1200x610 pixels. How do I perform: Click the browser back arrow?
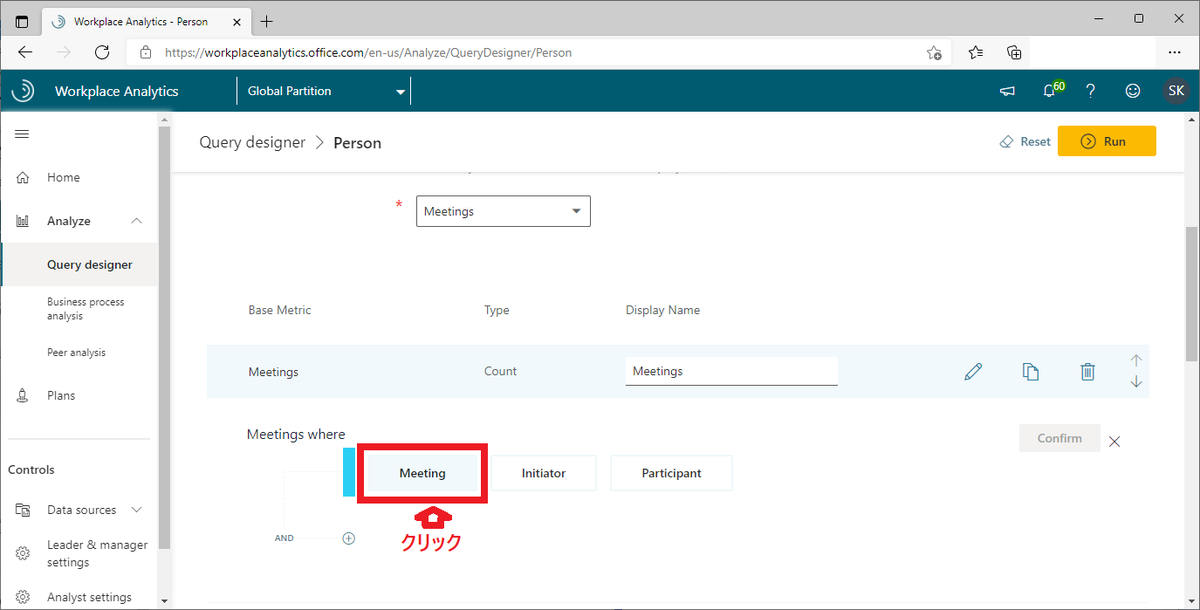click(25, 52)
